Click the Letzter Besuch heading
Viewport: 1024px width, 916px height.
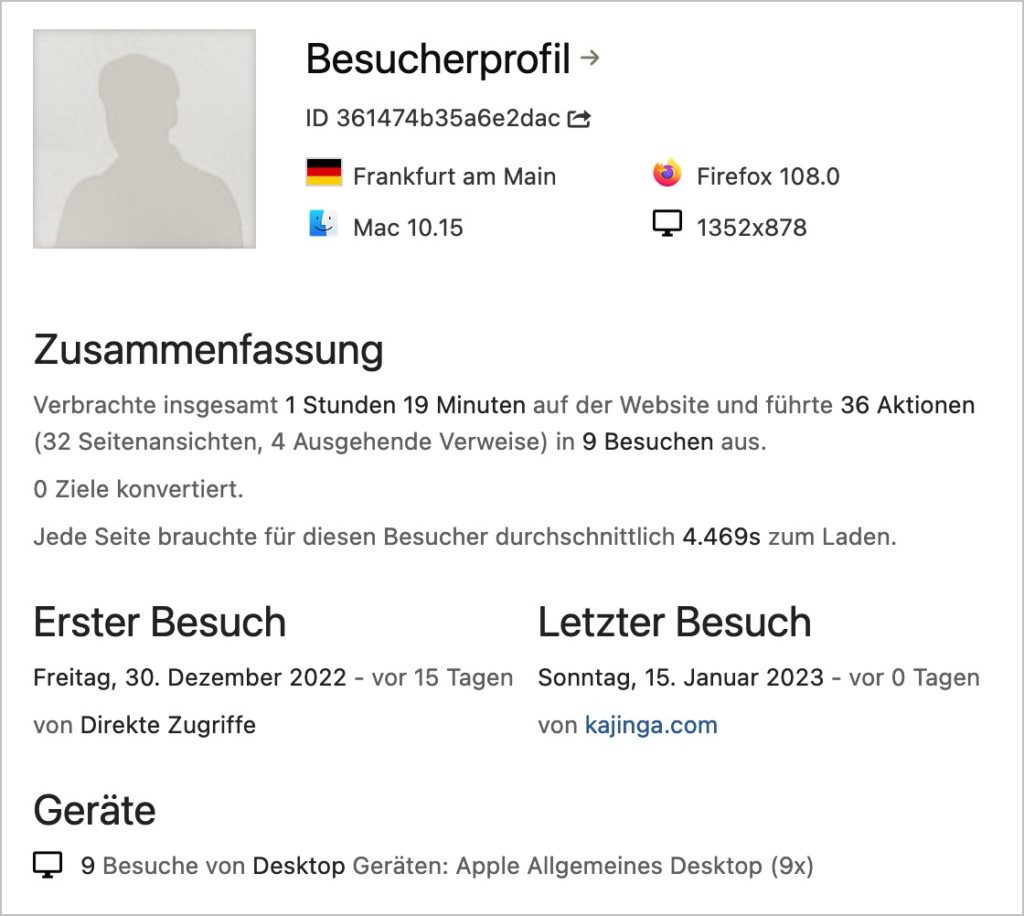[675, 622]
